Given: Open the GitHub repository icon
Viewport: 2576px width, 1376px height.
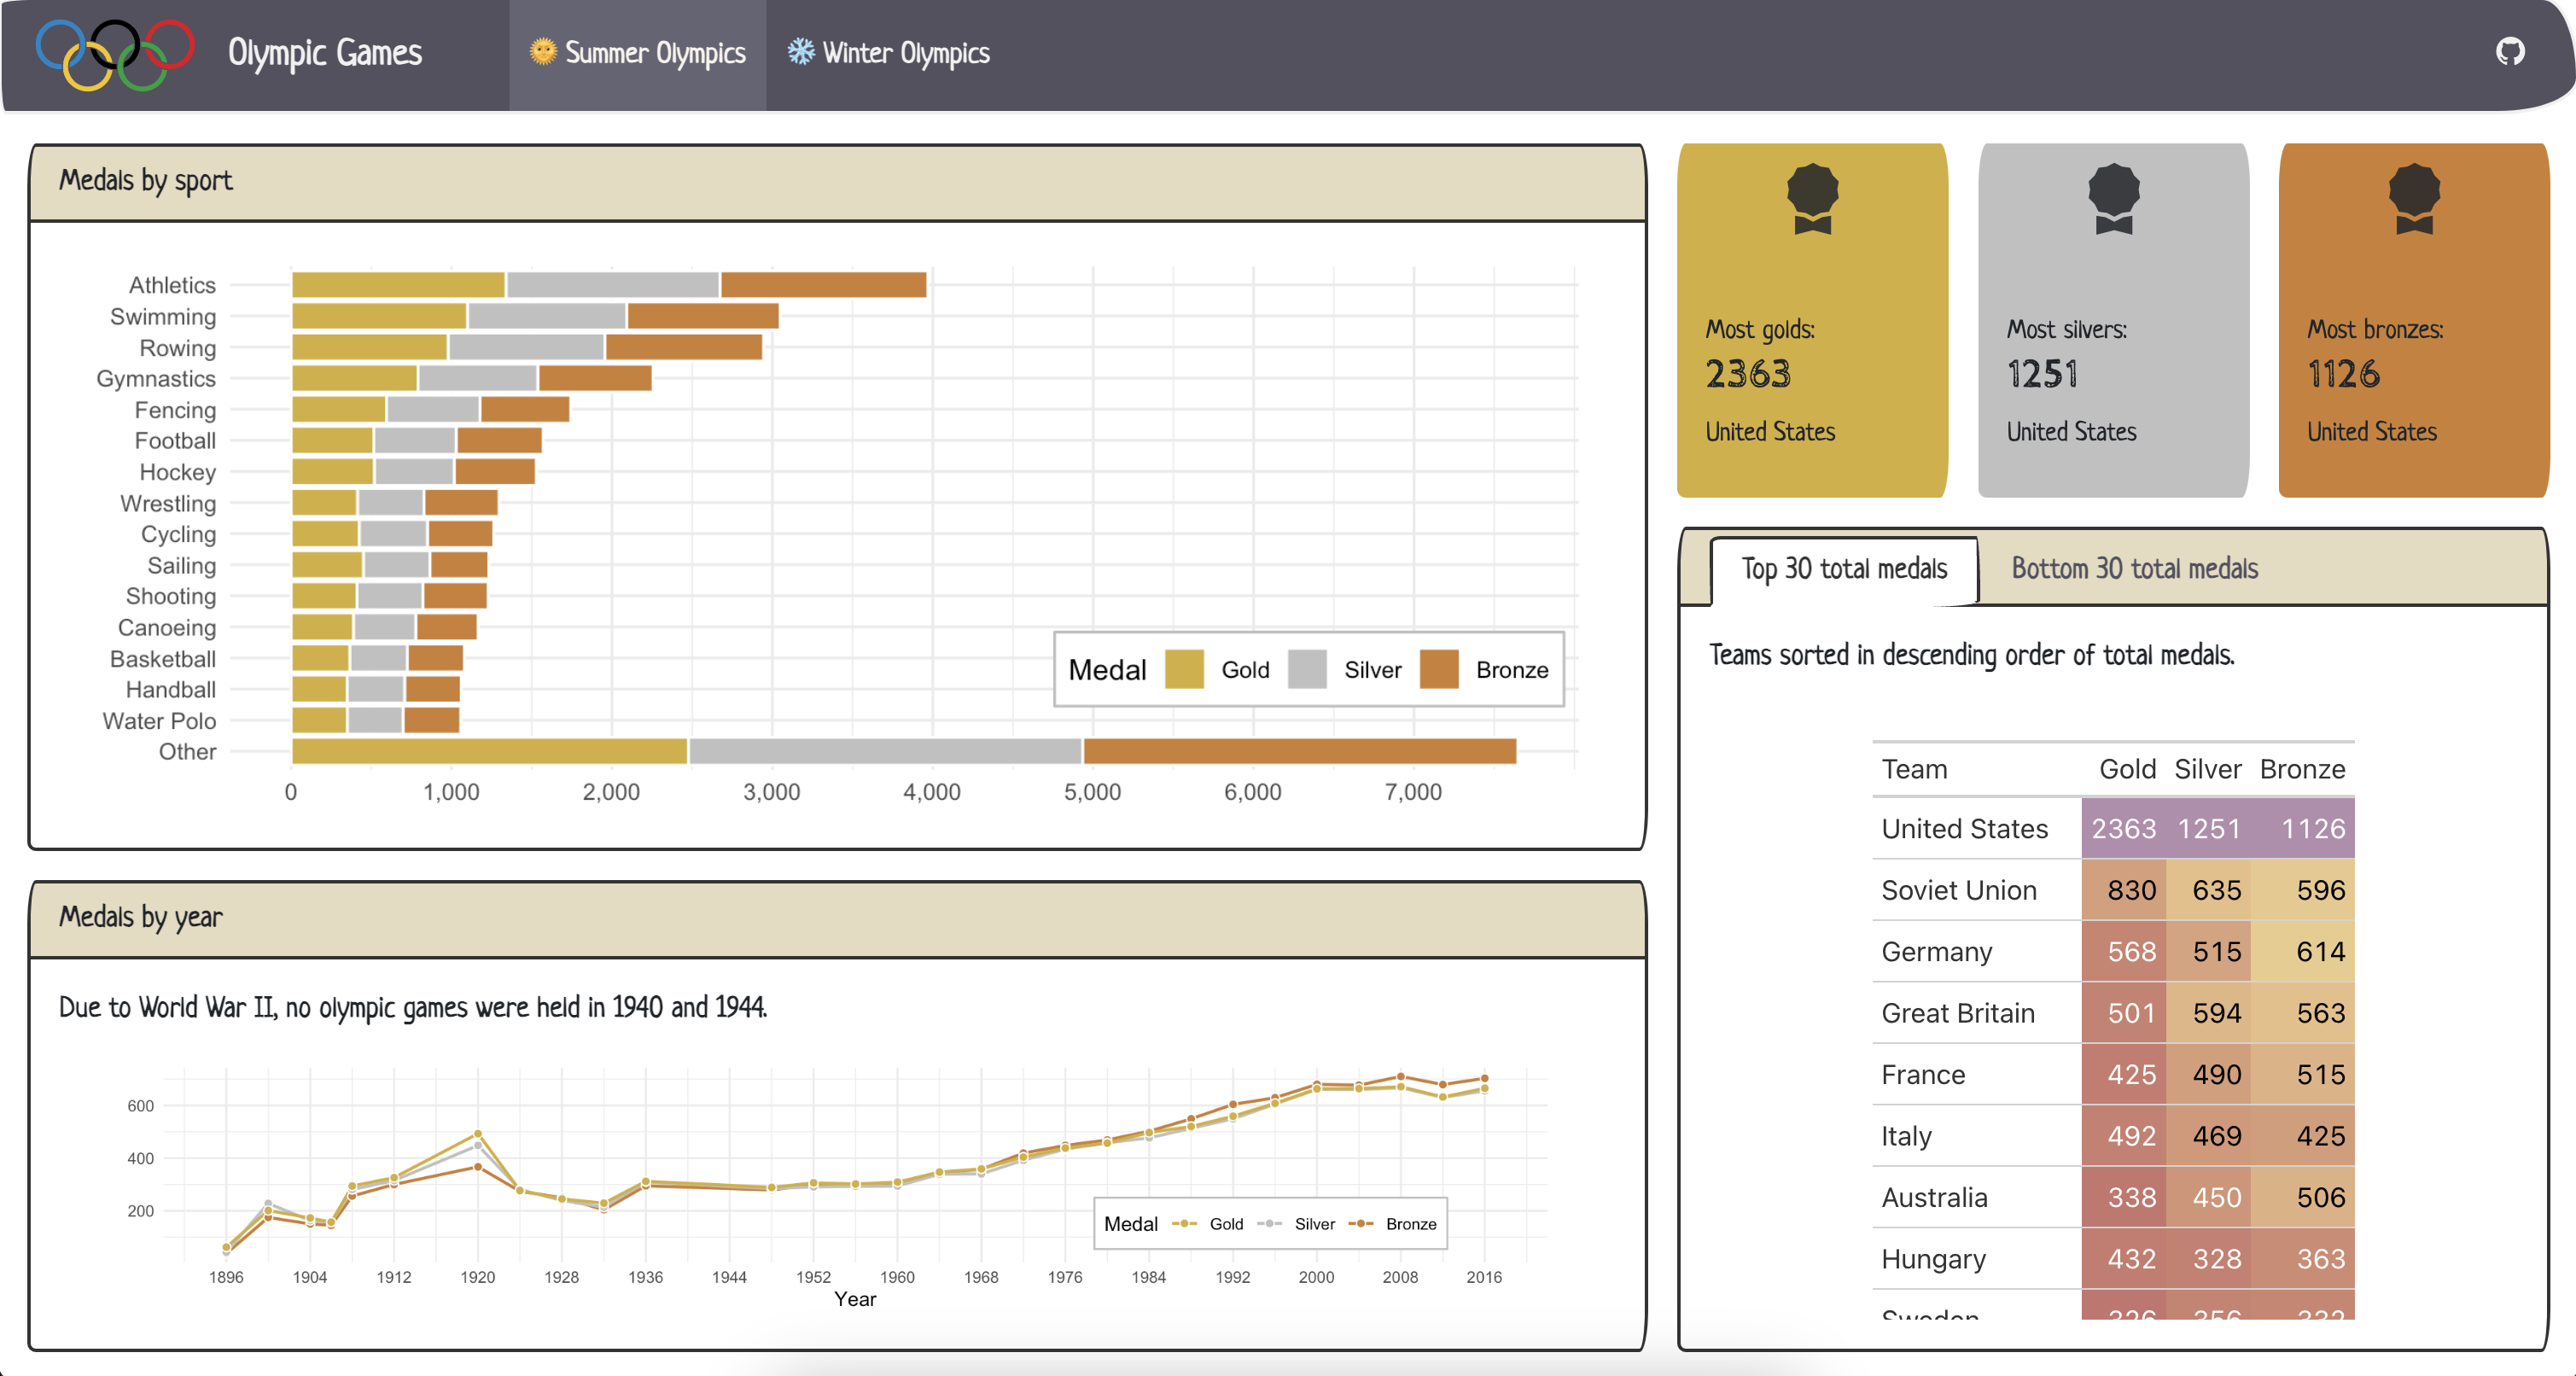Looking at the screenshot, I should click(2509, 51).
